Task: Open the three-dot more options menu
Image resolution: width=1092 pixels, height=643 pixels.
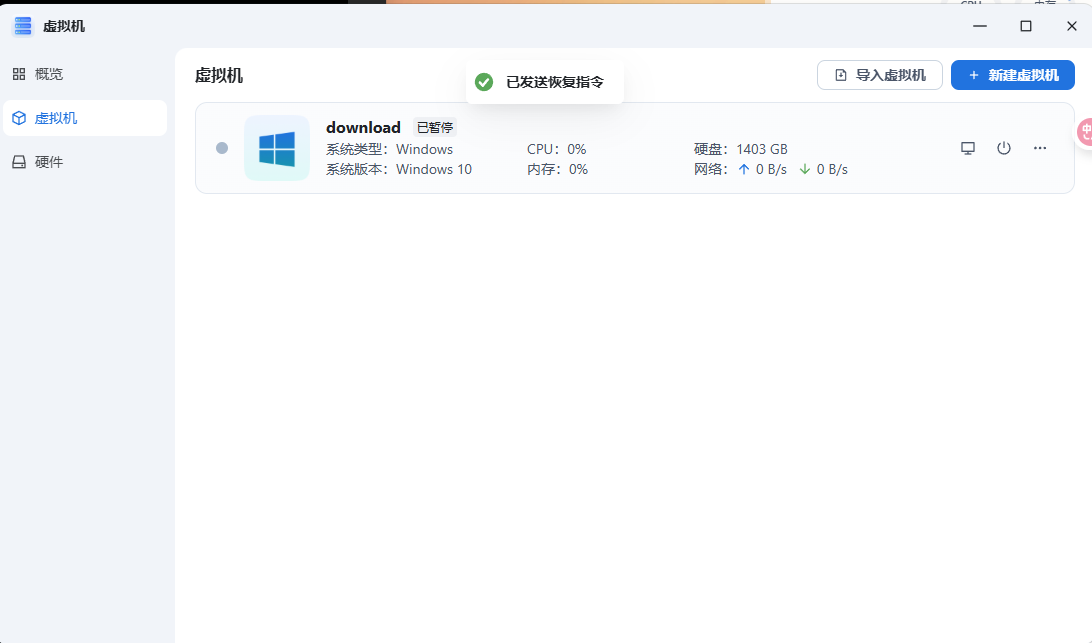Action: tap(1040, 148)
